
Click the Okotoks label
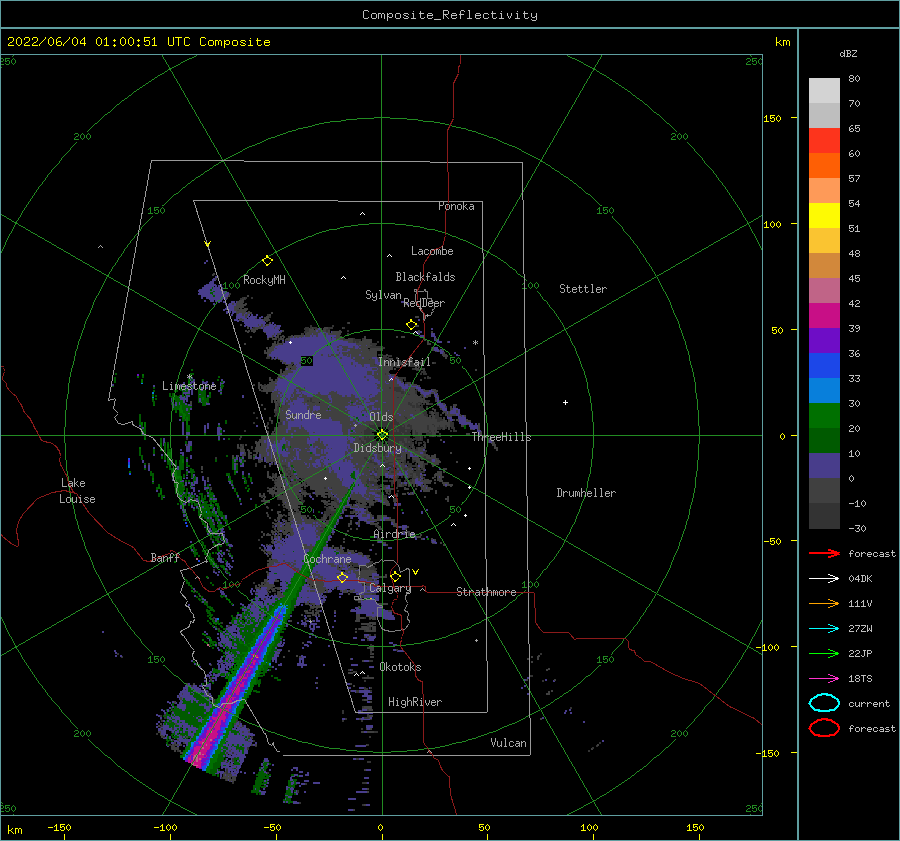click(x=400, y=667)
